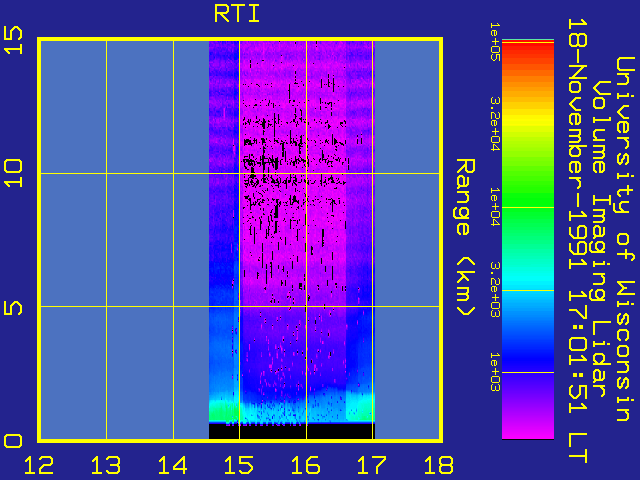Viewport: 640px width, 480px height.
Task: Click the colorbar label 3.2e+04
Action: click(x=495, y=124)
